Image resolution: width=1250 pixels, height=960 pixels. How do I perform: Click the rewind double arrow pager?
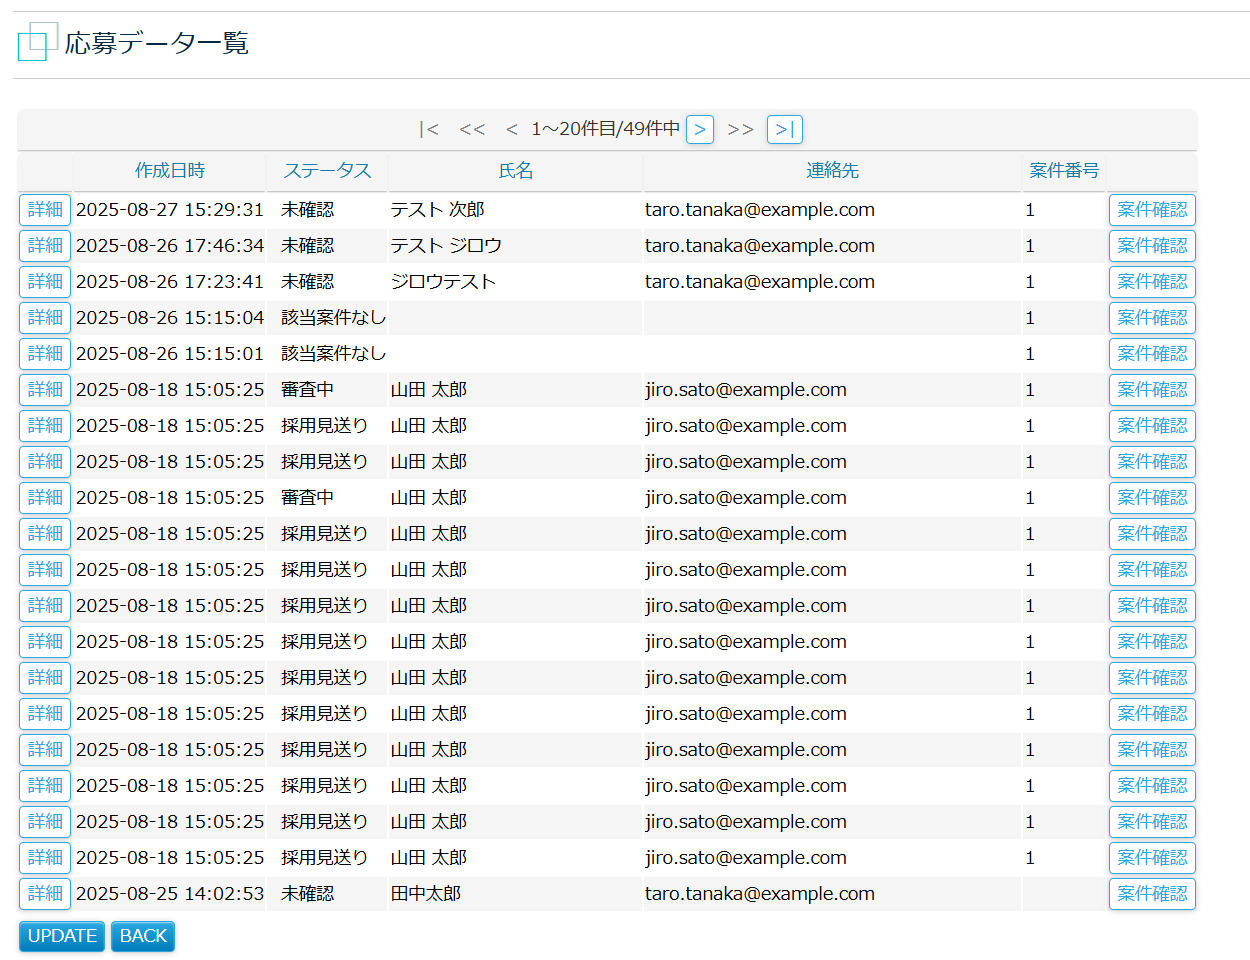(472, 129)
